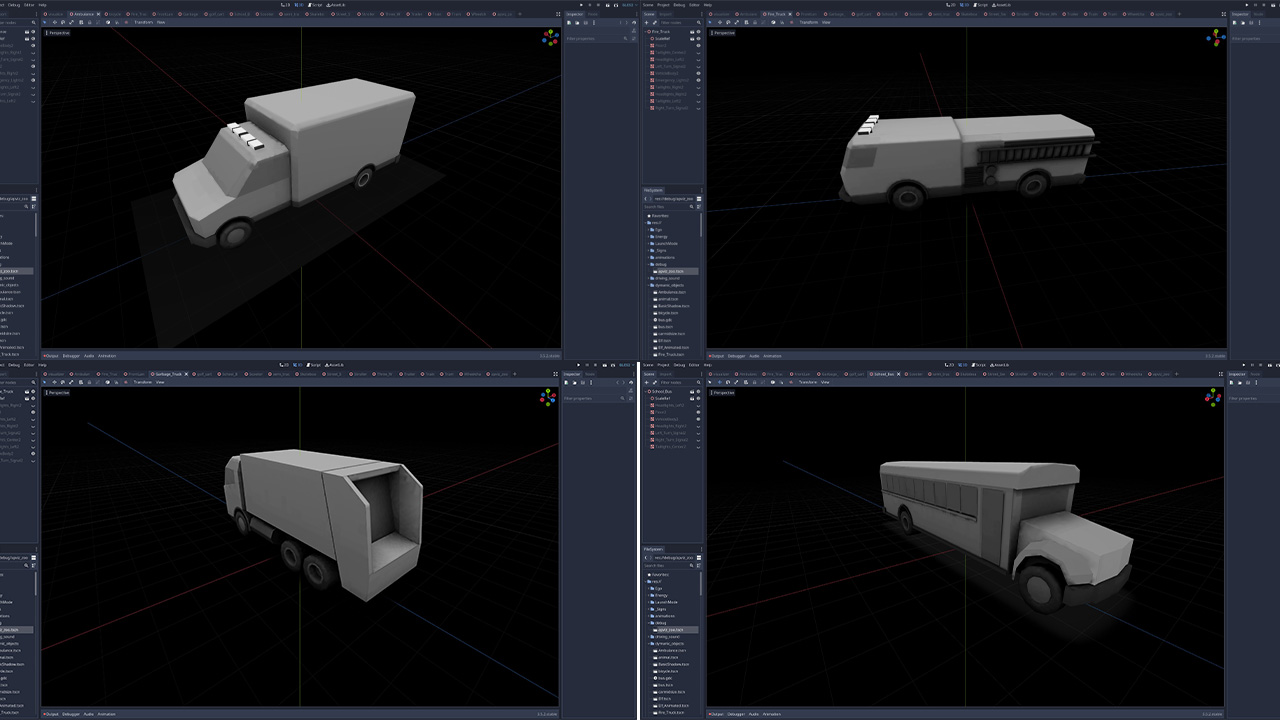This screenshot has width=1280, height=720.
Task: Collapse dynamic_objects folder in fire truck FileSystem
Action: point(649,285)
